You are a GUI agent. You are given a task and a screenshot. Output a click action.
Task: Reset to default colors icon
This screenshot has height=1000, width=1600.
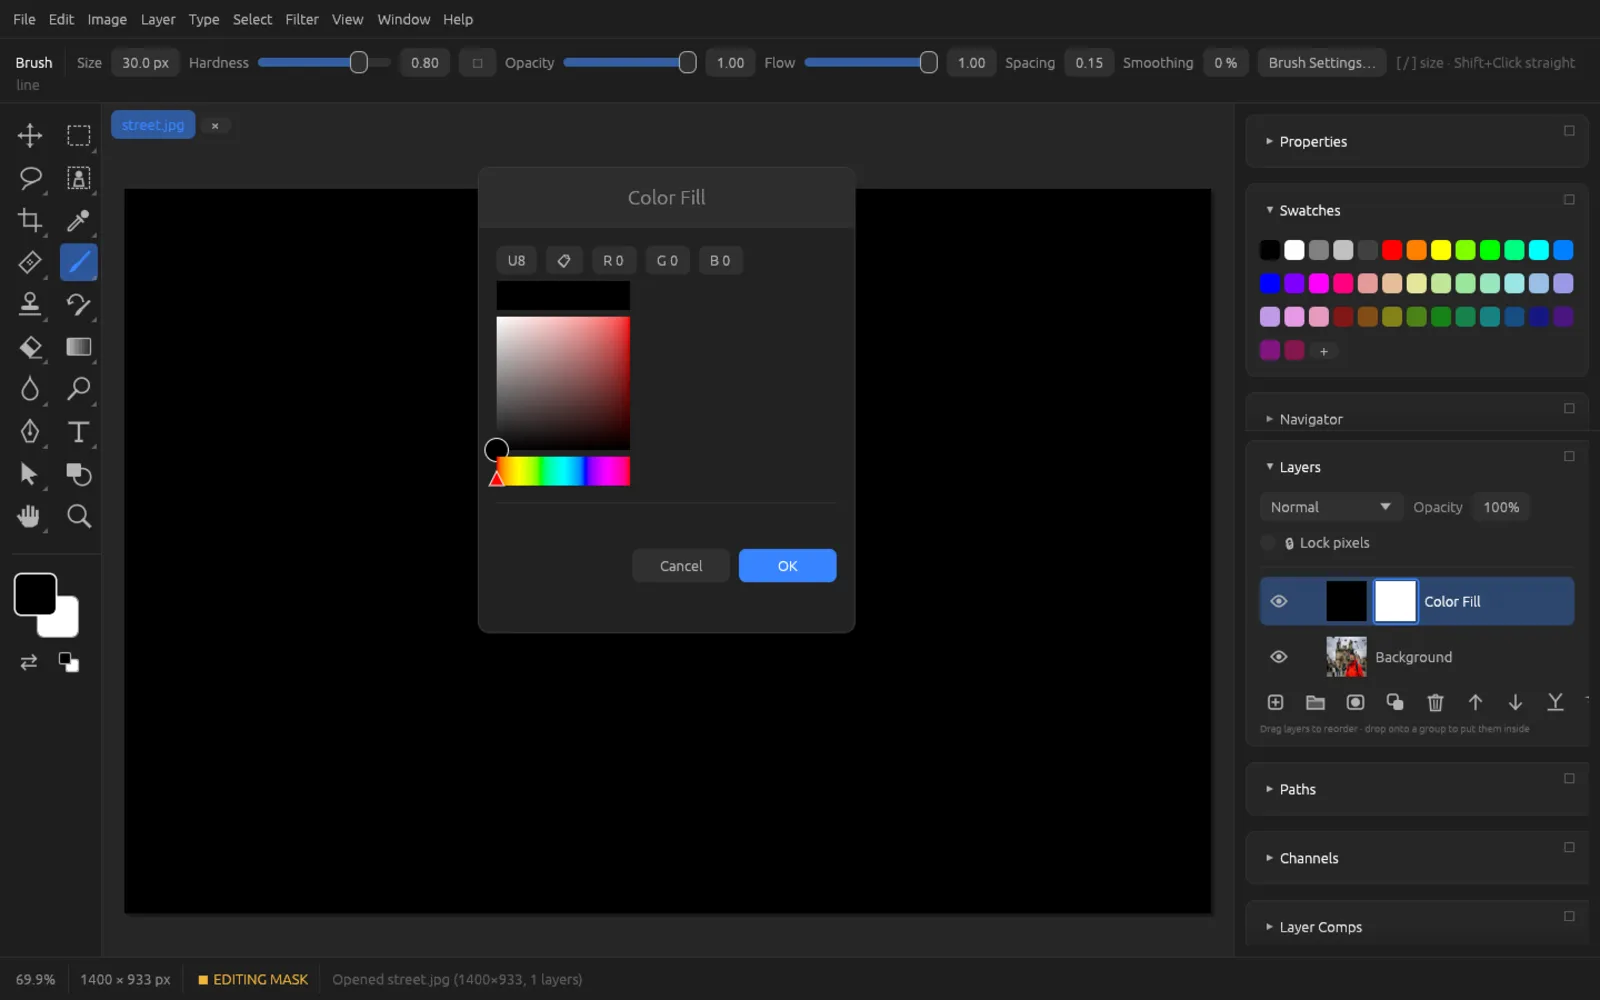click(68, 662)
